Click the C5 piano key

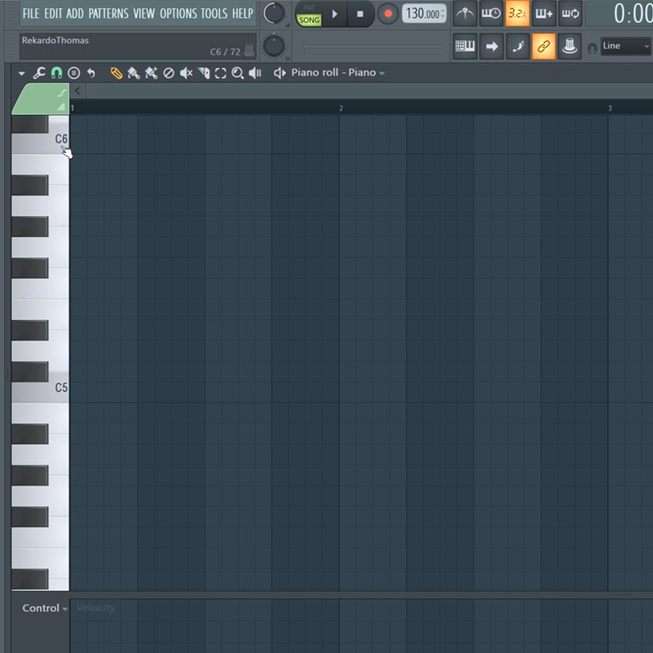(40, 388)
